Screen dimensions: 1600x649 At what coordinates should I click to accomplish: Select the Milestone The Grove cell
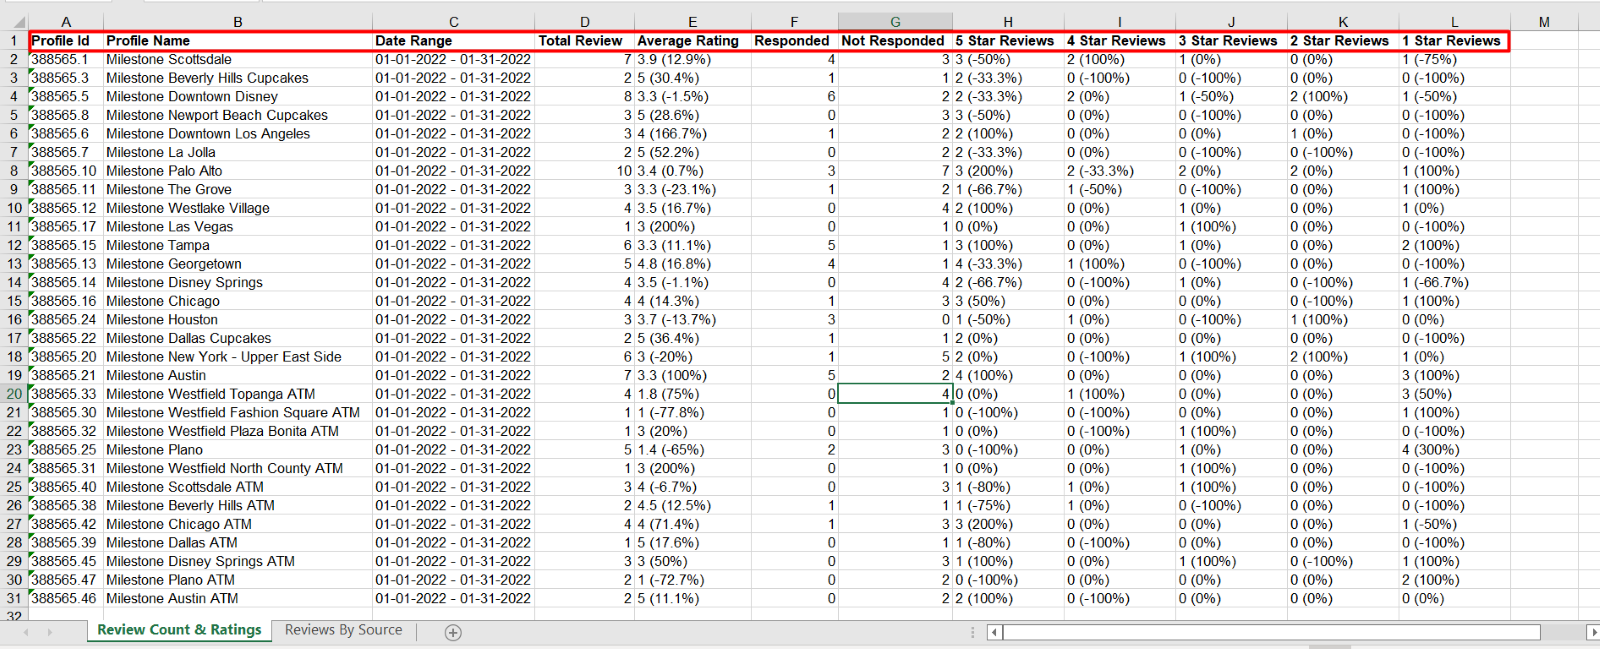tap(238, 189)
